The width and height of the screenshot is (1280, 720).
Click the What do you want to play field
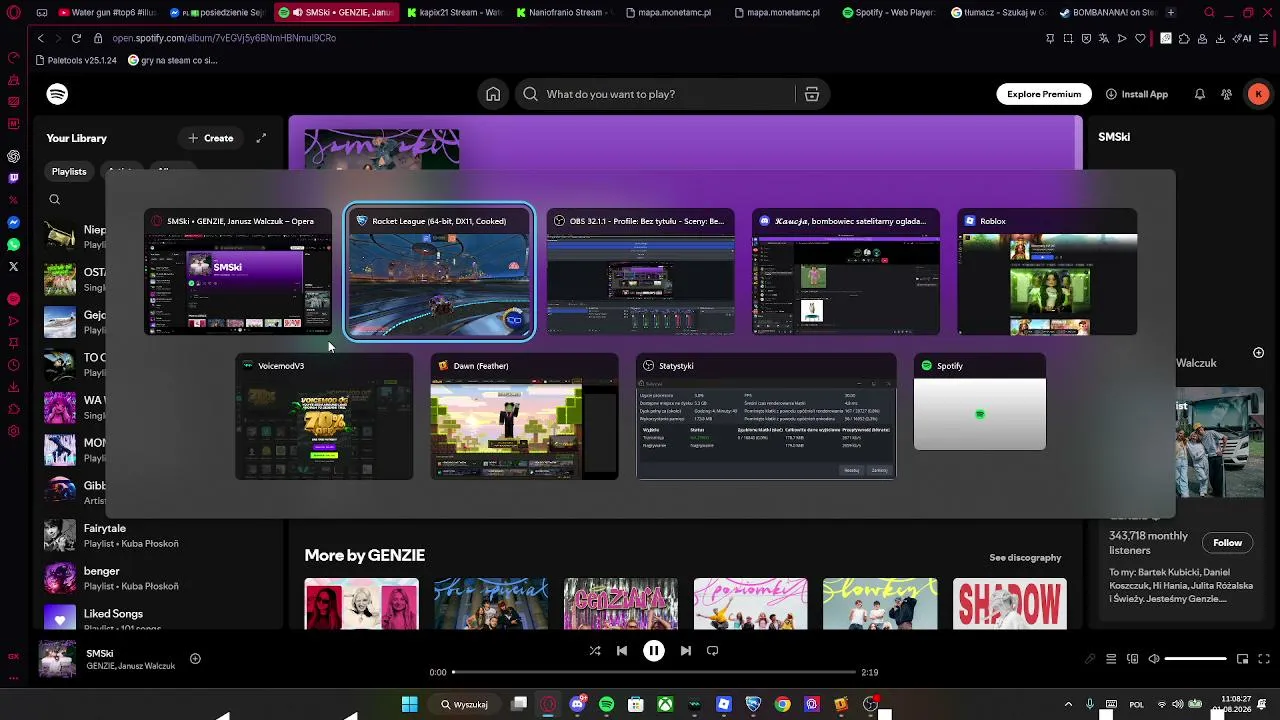(x=670, y=94)
